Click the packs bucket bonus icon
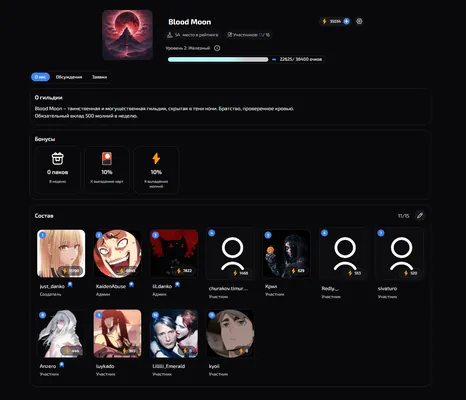The height and width of the screenshot is (400, 466). click(57, 158)
